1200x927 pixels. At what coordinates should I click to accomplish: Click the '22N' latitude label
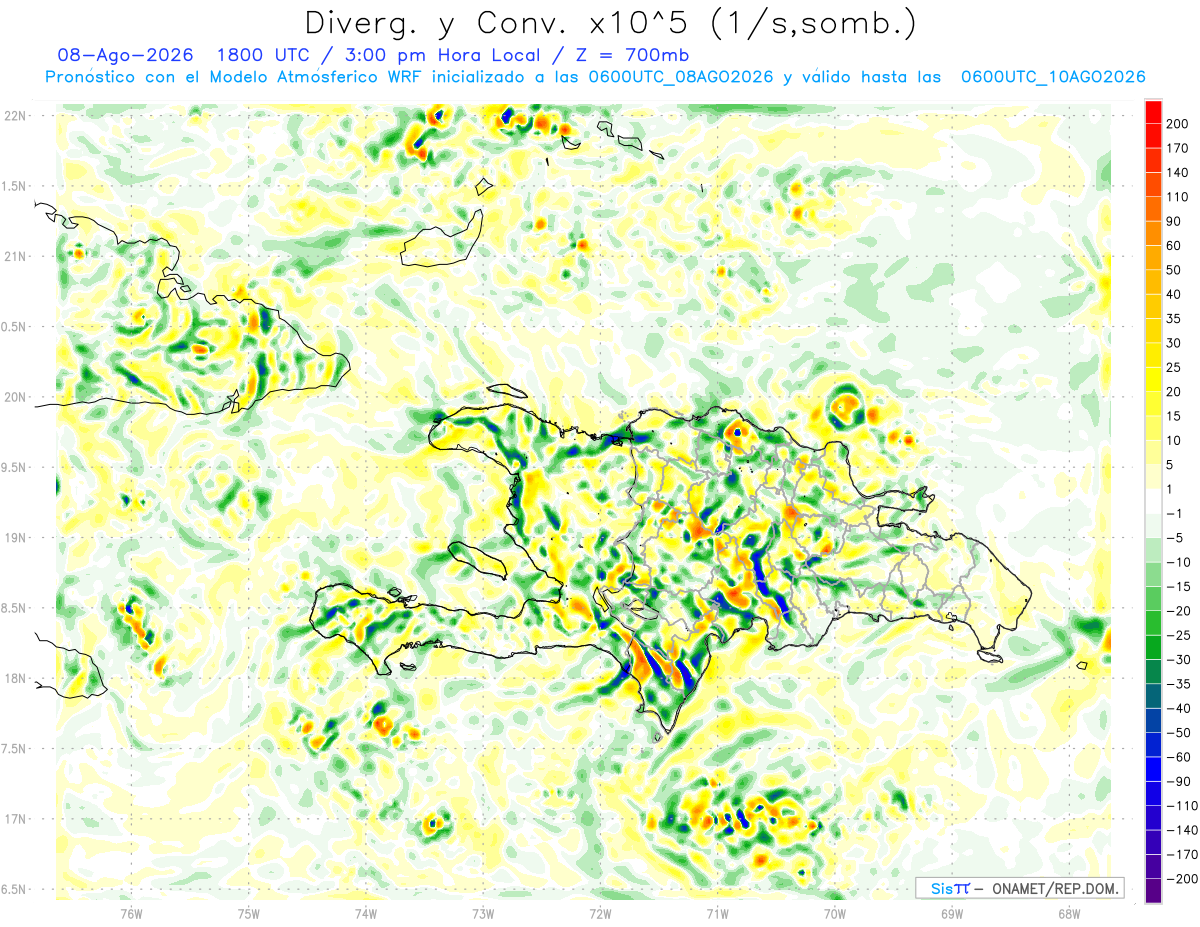coord(15,116)
